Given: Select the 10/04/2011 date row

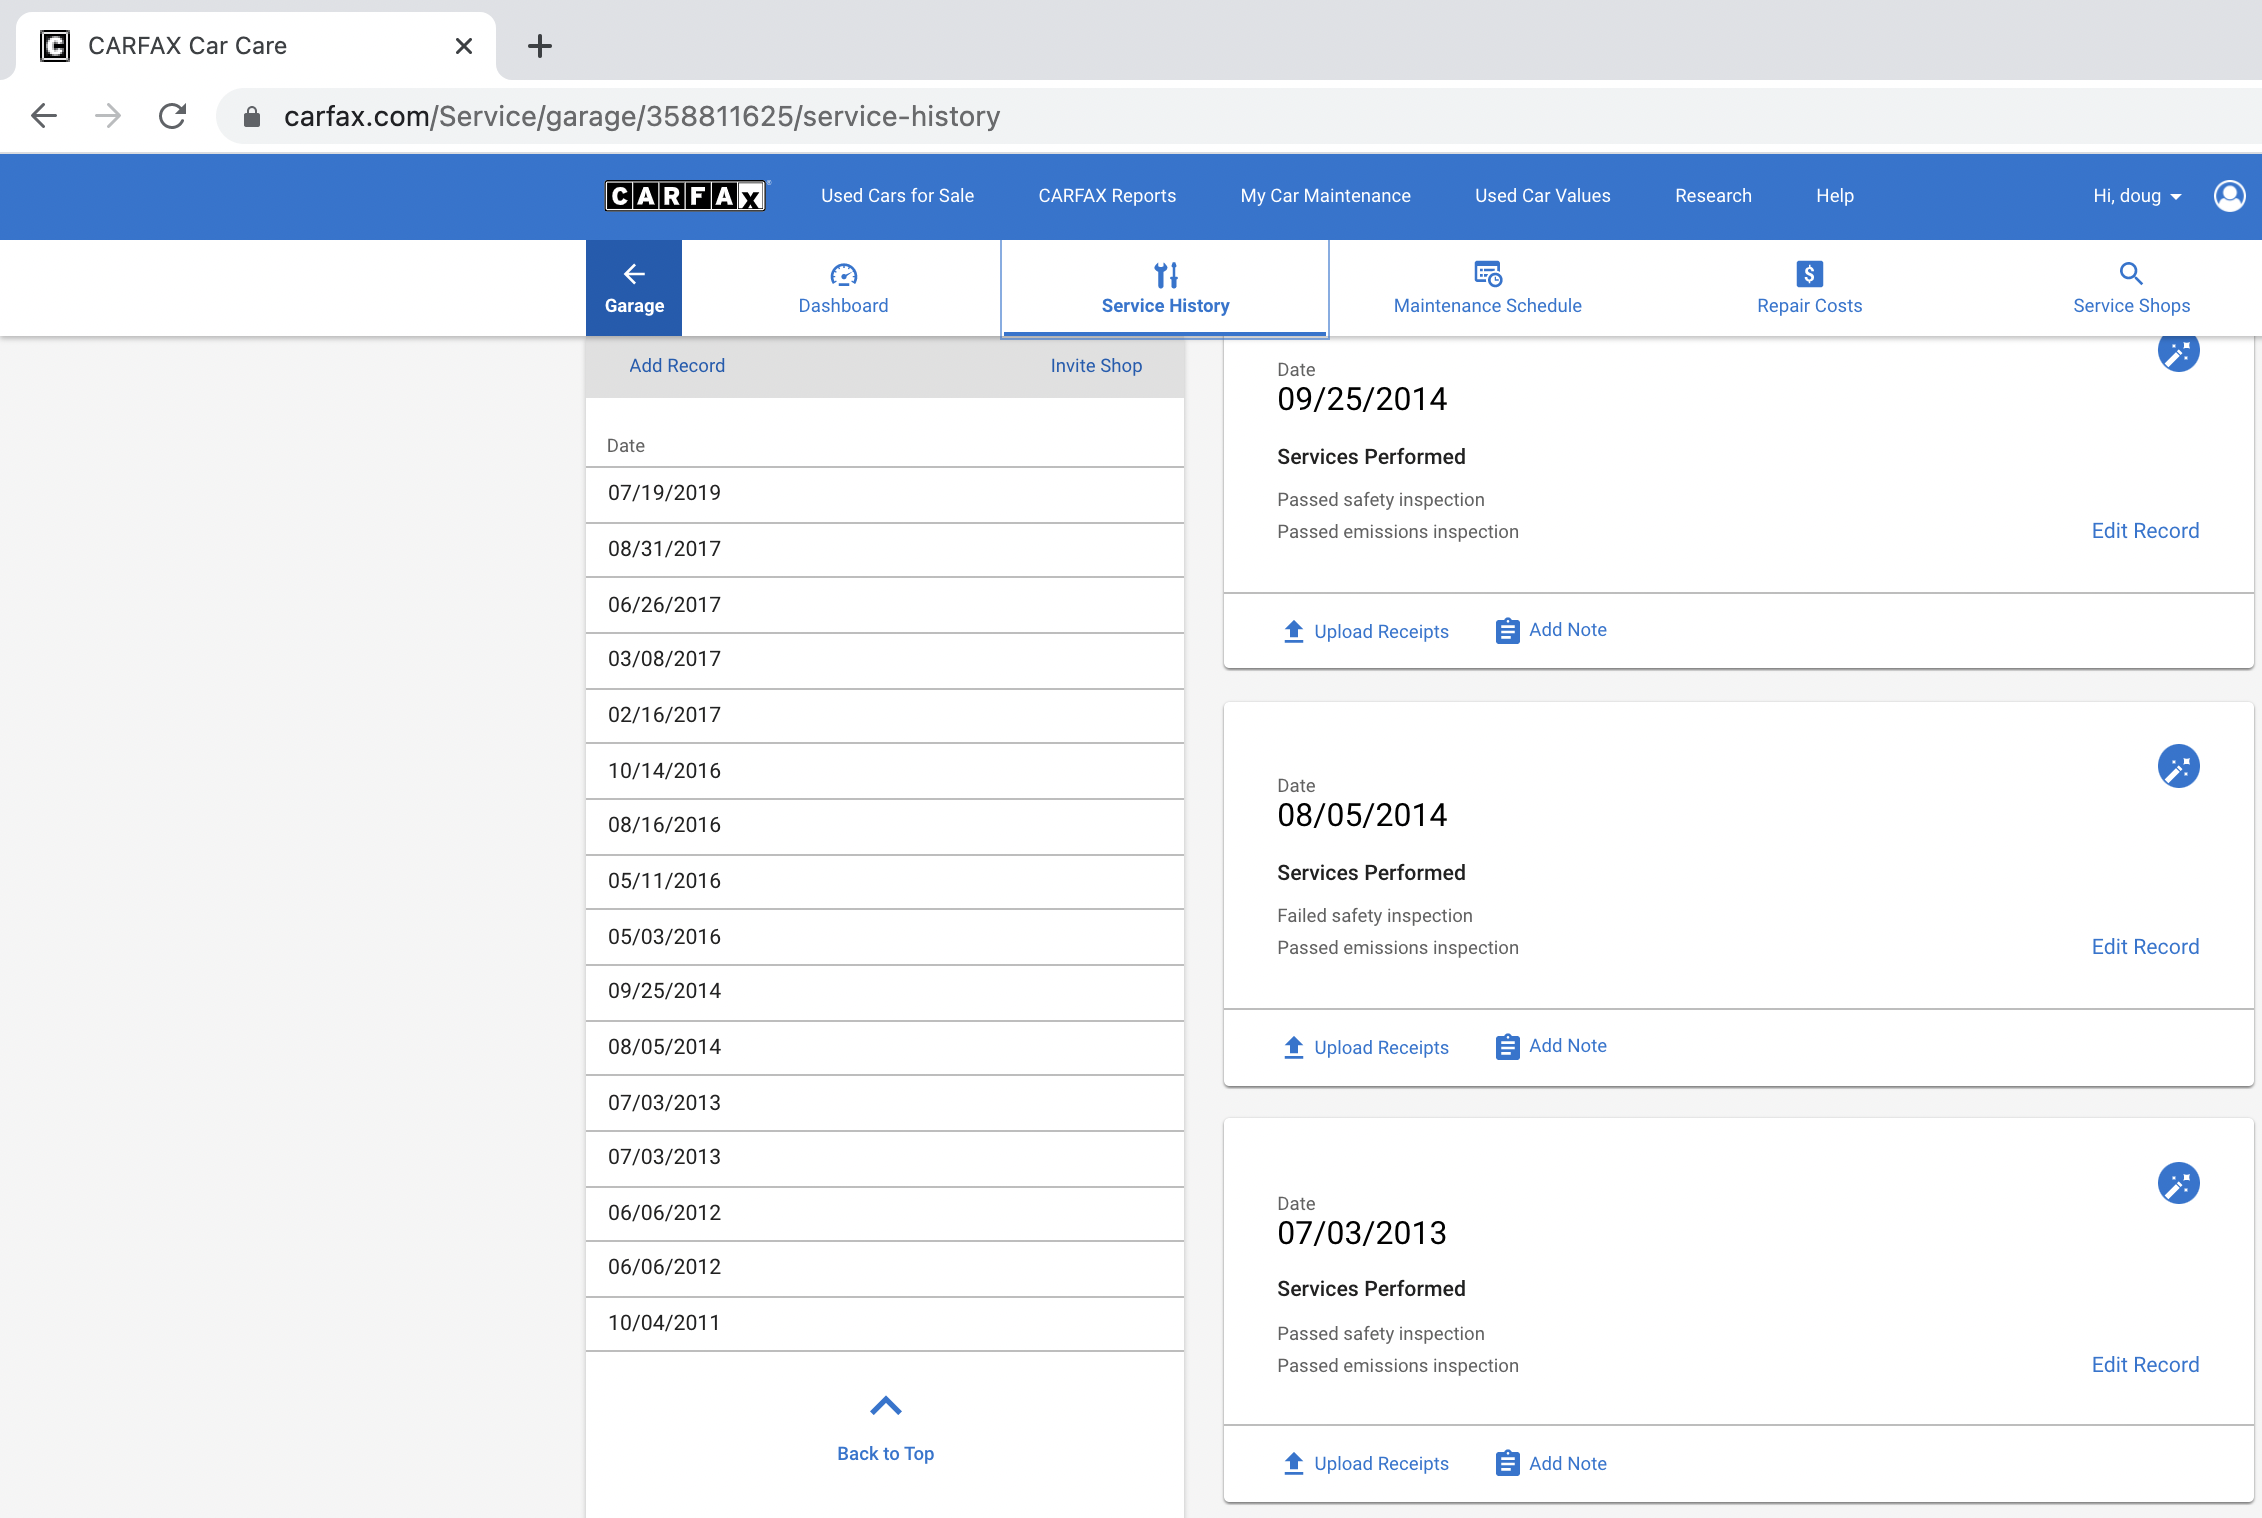Looking at the screenshot, I should (885, 1324).
